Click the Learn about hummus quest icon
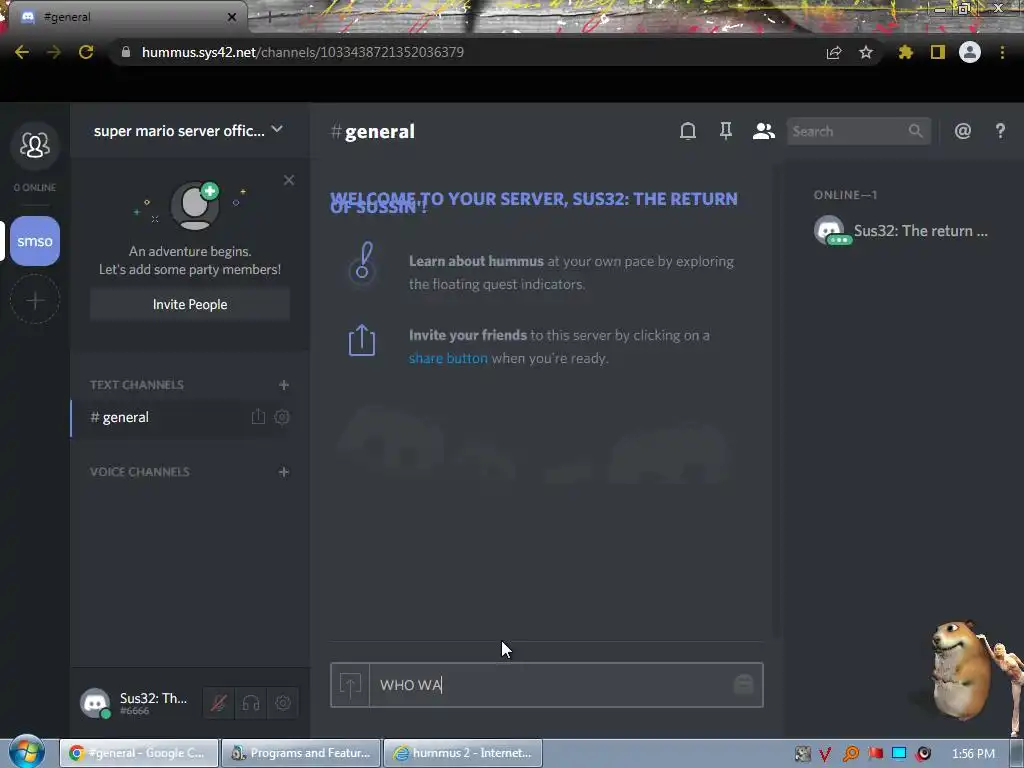 (363, 262)
